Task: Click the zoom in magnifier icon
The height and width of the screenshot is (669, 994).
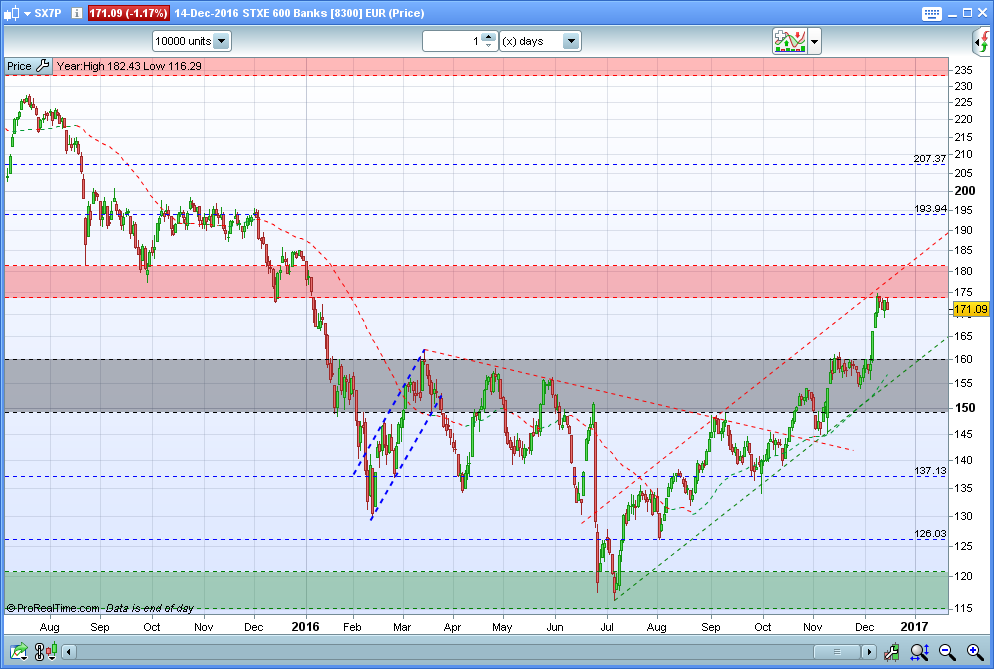Action: coord(975,651)
